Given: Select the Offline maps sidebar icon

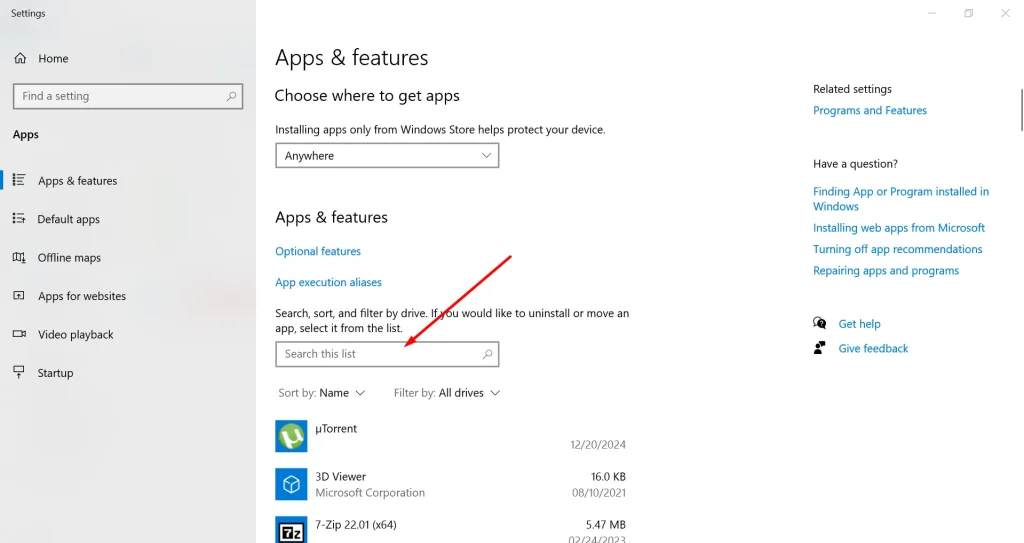Looking at the screenshot, I should pos(19,257).
